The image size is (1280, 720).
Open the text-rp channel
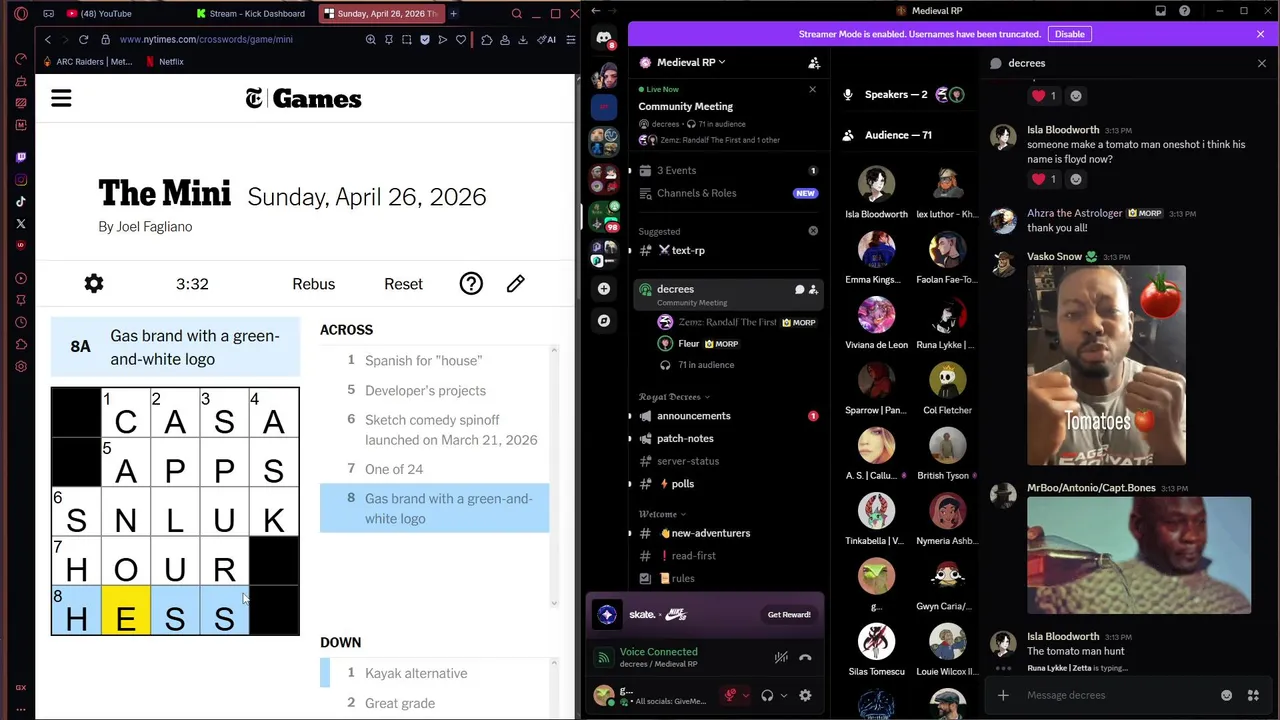coord(727,250)
